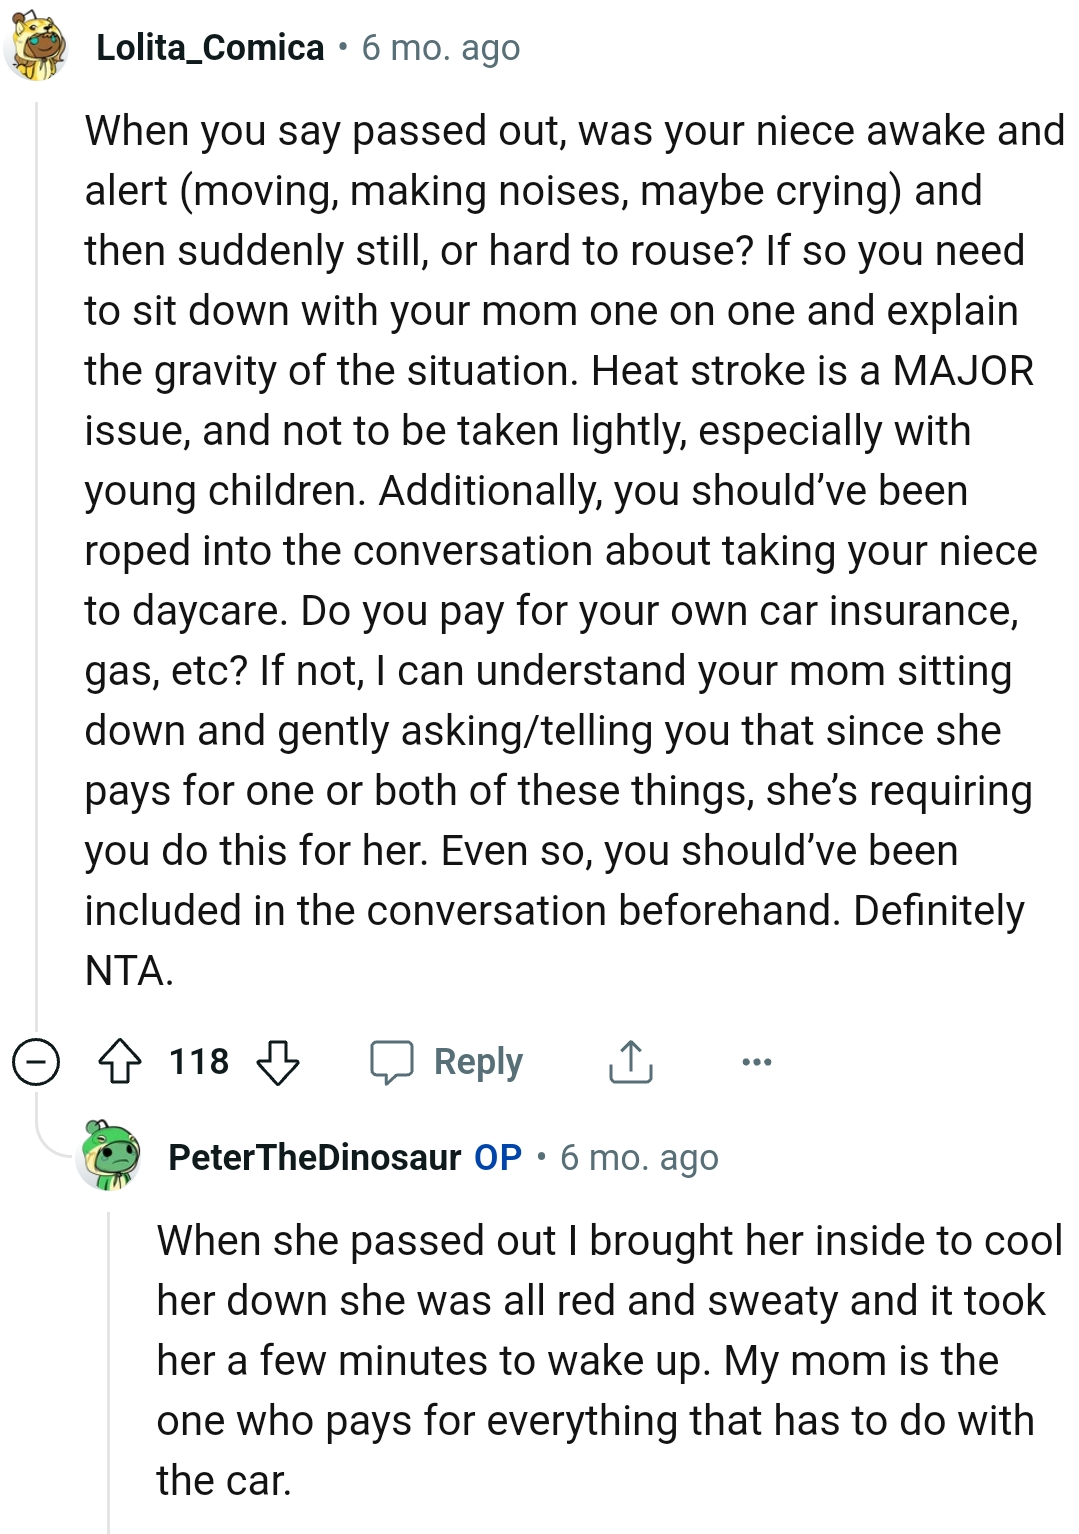Image resolution: width=1079 pixels, height=1534 pixels.
Task: Select the OP badge next to PeterTheDinosaur
Action: click(x=497, y=1158)
